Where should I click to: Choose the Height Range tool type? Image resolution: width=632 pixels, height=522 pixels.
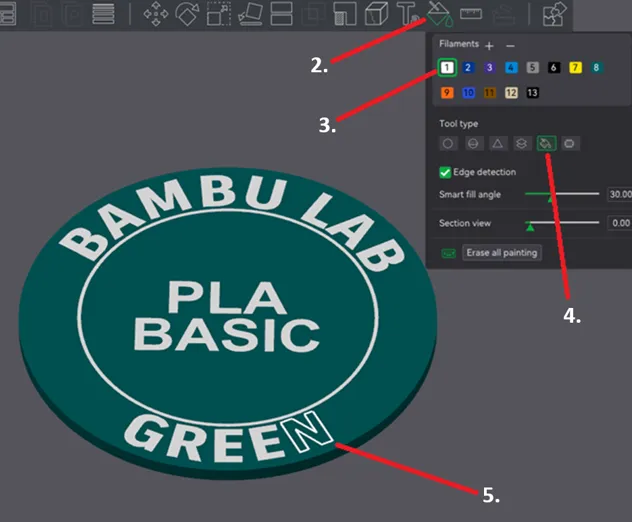522,143
